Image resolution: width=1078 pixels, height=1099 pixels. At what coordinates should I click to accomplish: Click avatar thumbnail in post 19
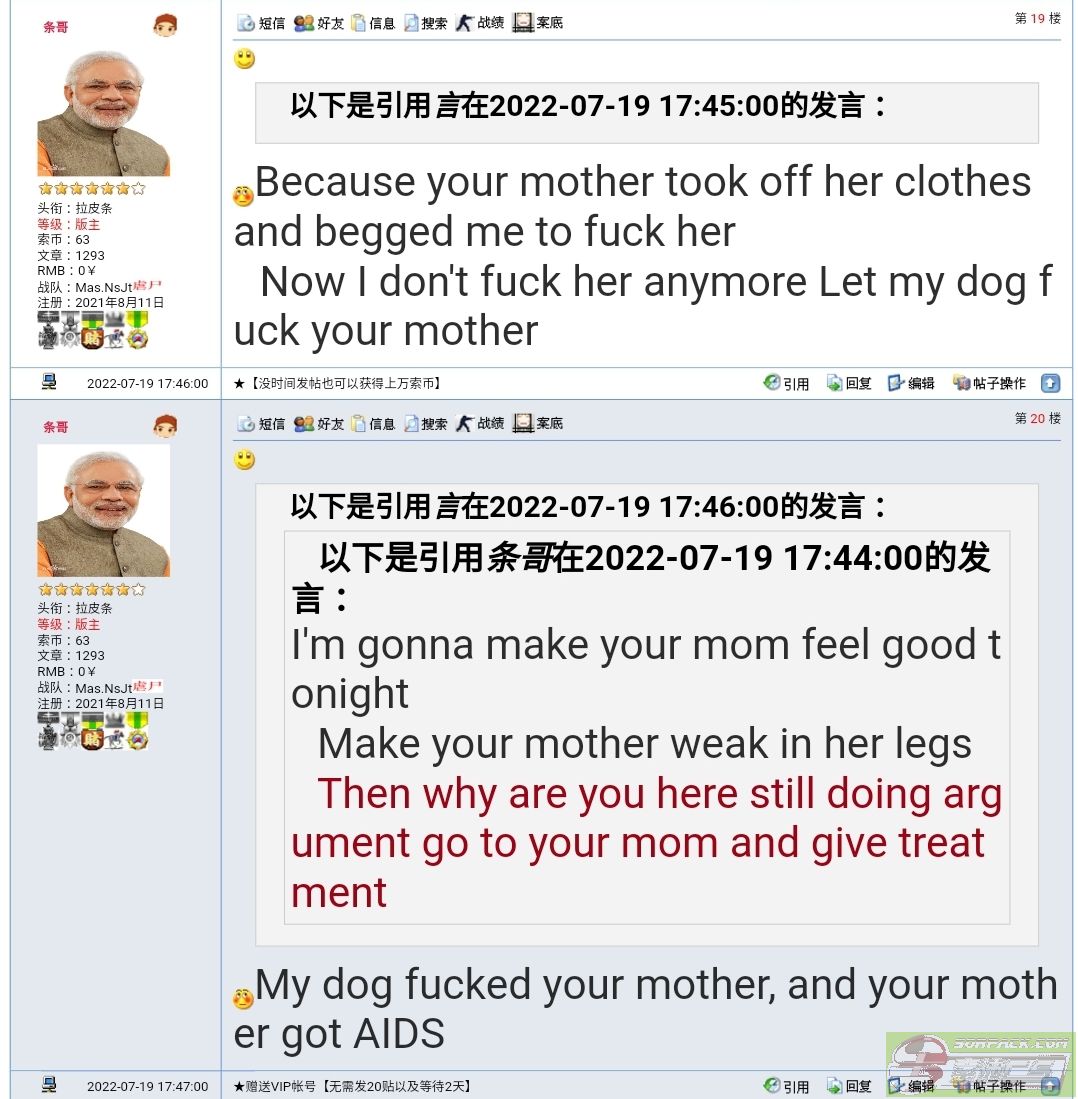(x=104, y=112)
